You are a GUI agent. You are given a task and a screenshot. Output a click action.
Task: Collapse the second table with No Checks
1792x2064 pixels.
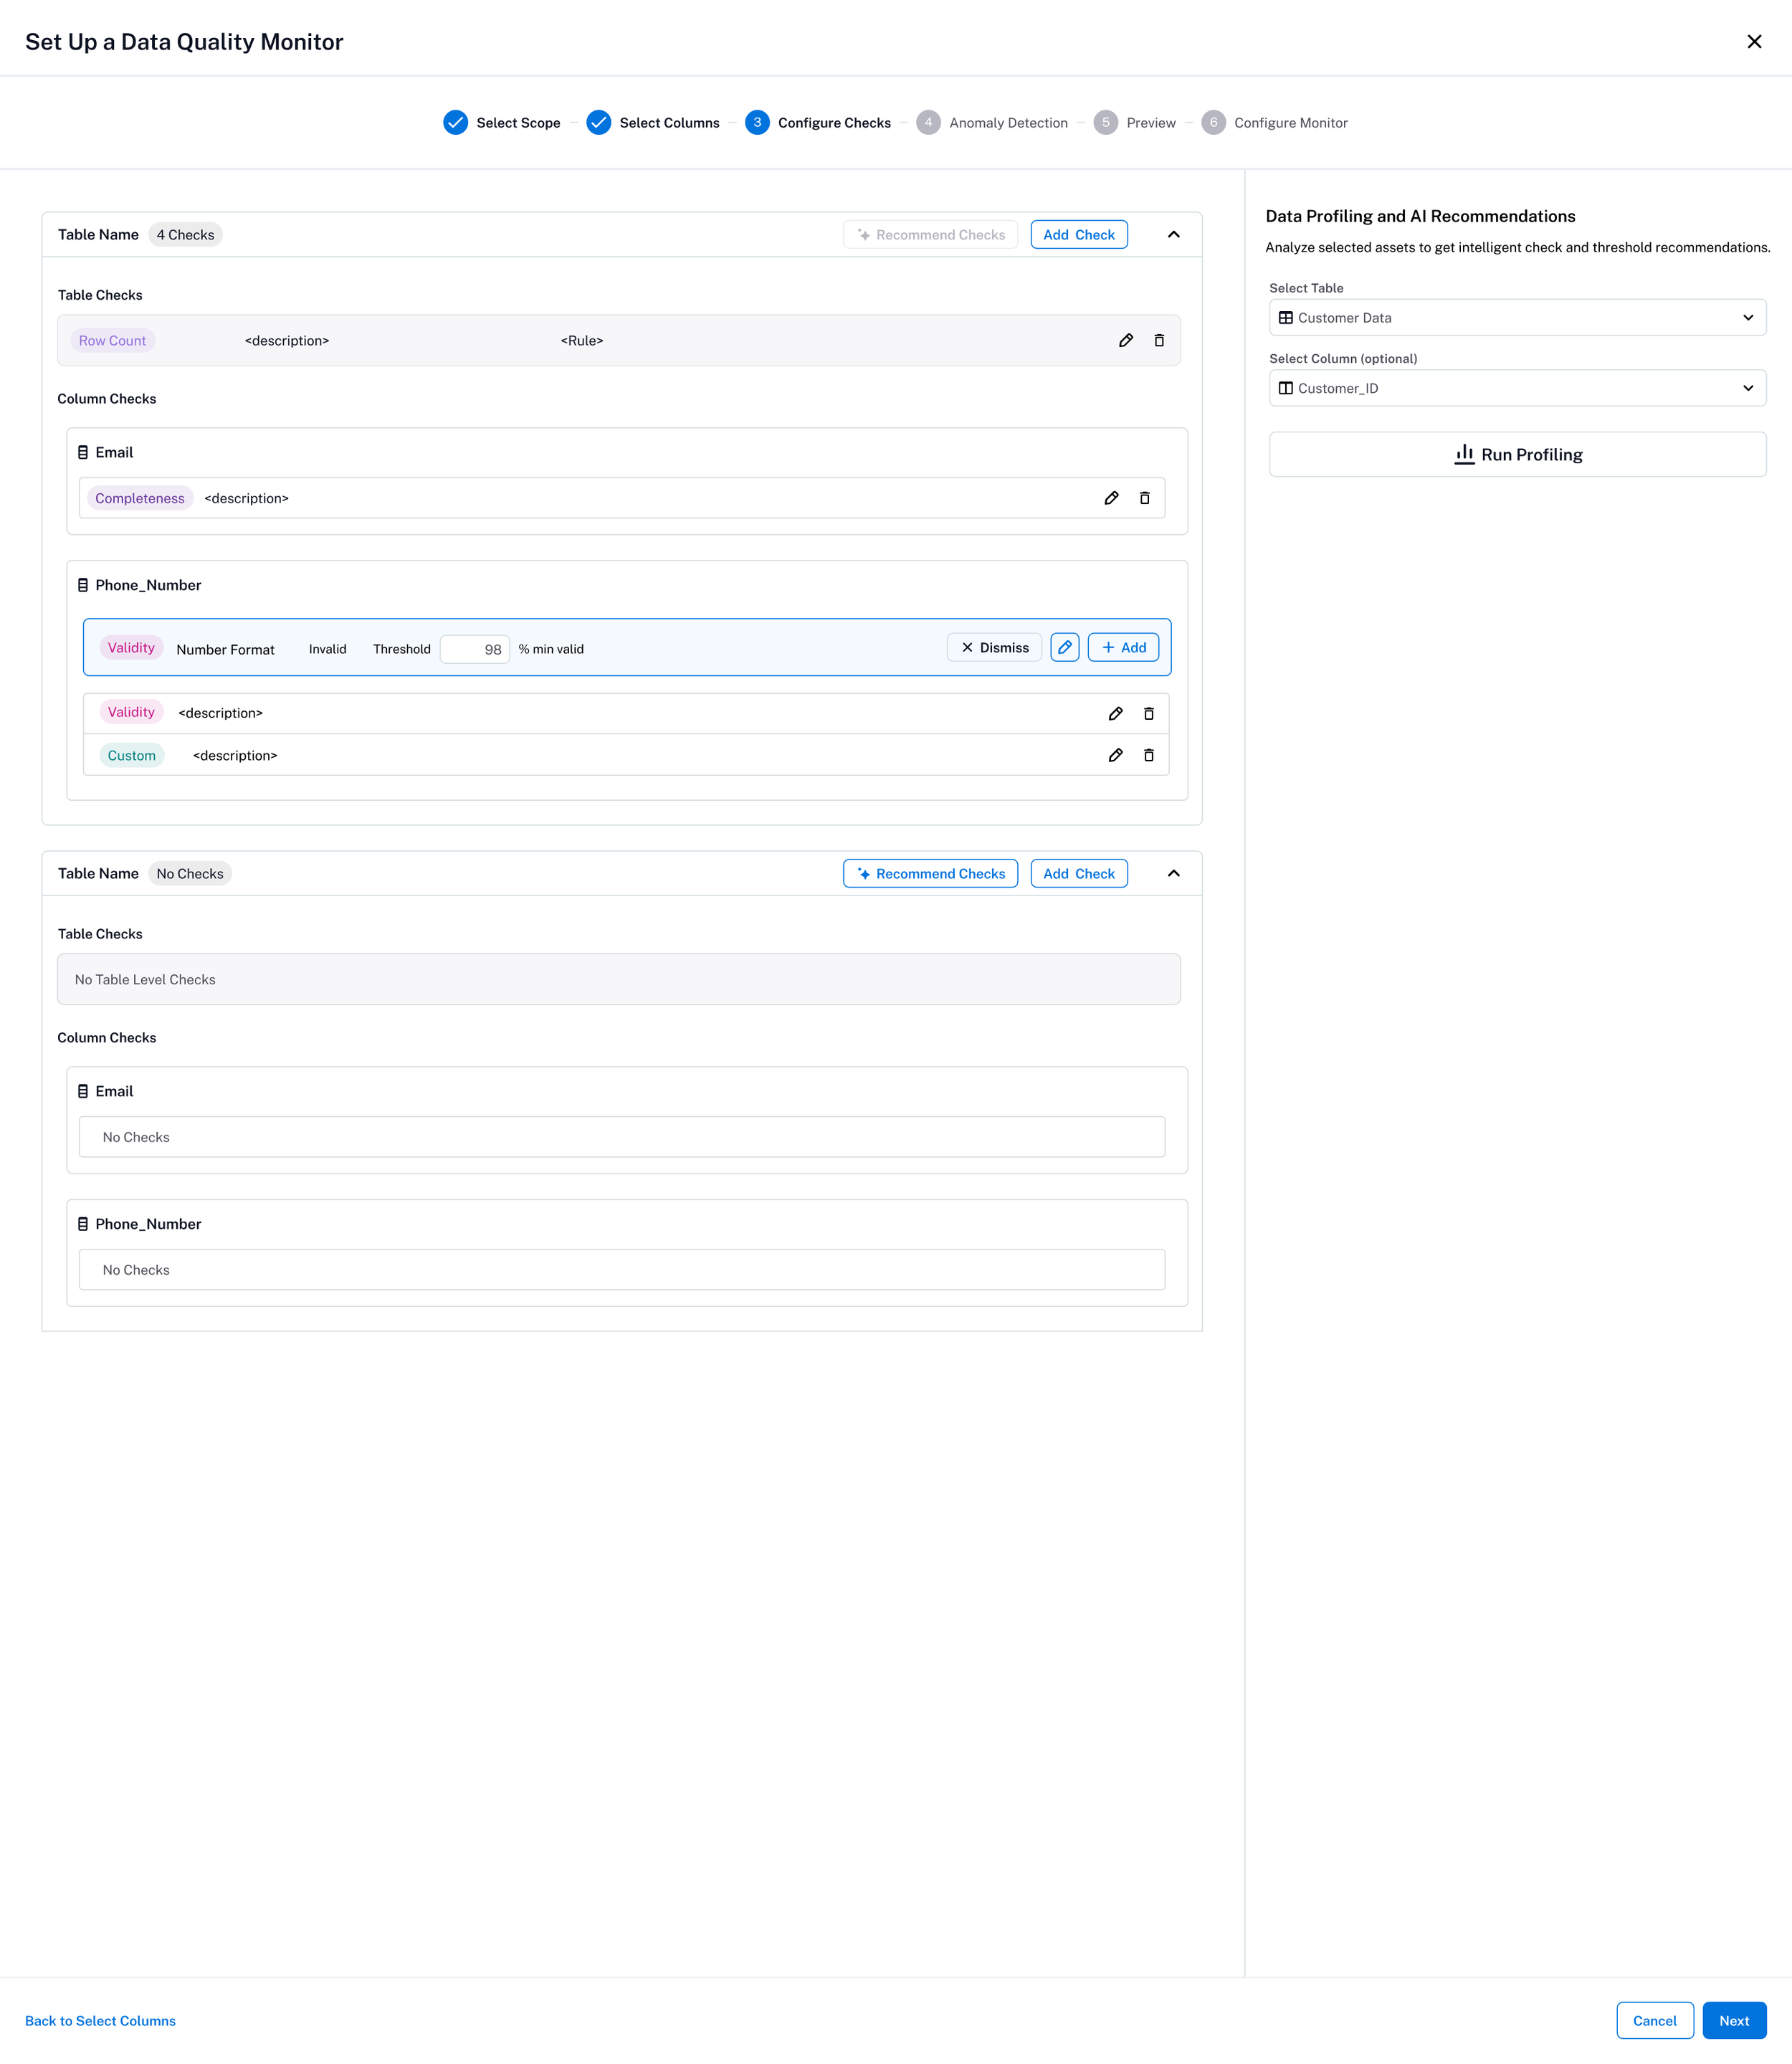(1173, 873)
